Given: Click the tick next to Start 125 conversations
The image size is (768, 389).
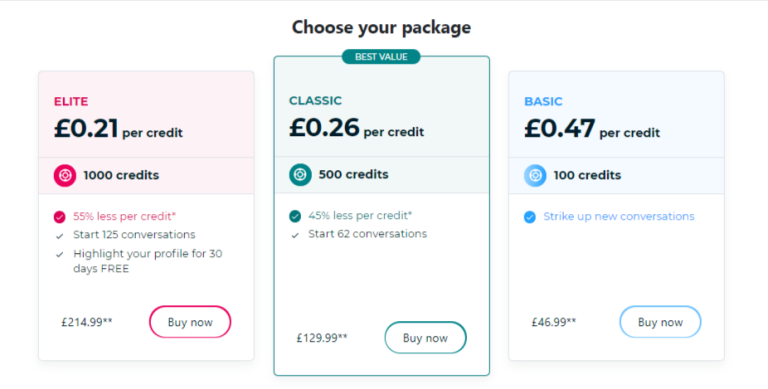Looking at the screenshot, I should coord(60,236).
